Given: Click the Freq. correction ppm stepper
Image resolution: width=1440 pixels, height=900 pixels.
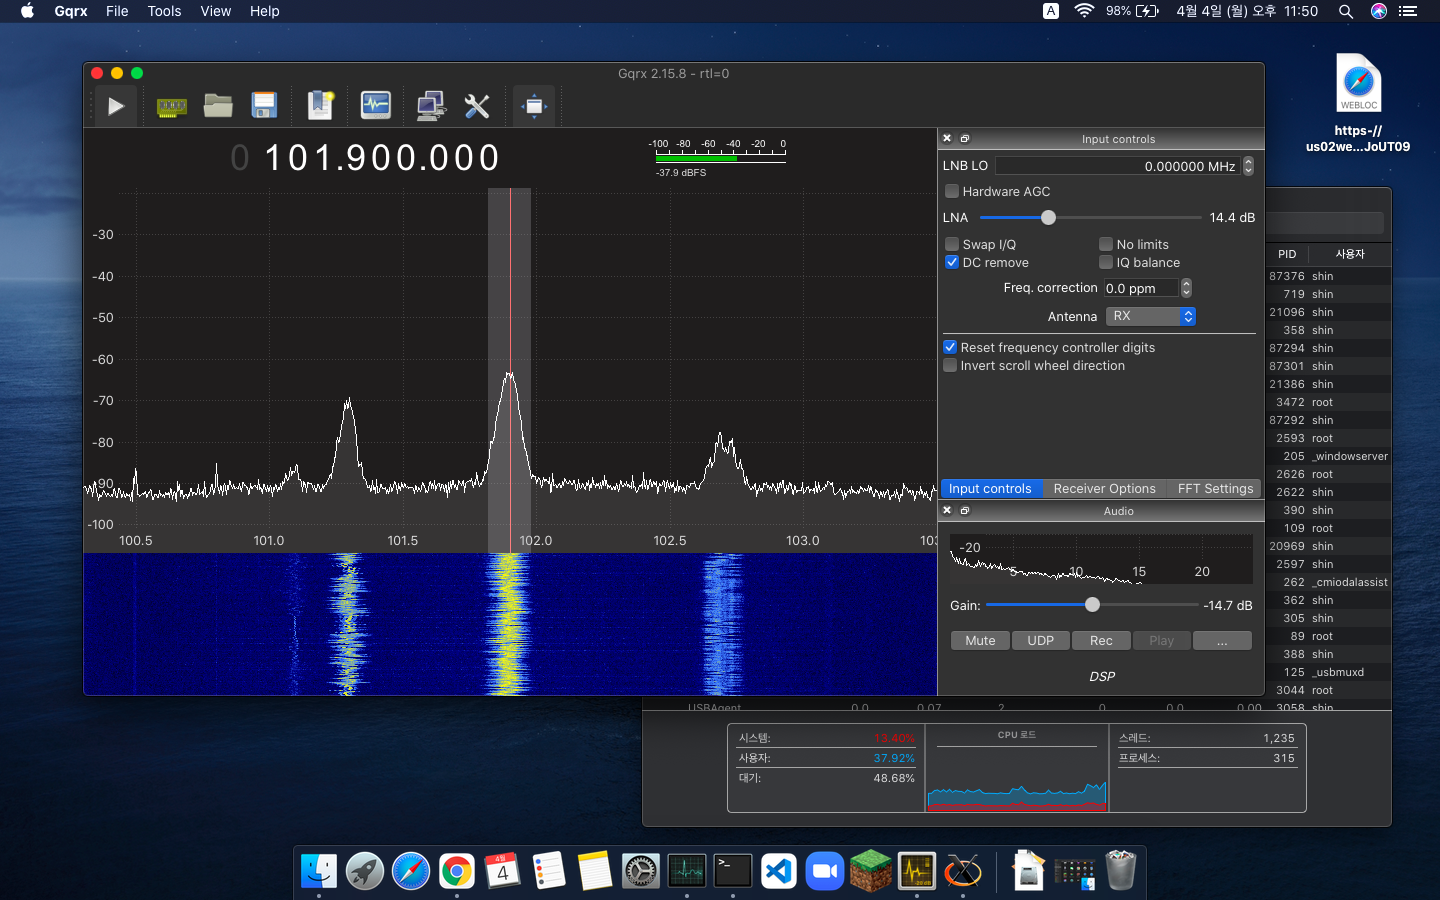Looking at the screenshot, I should click(x=1186, y=288).
